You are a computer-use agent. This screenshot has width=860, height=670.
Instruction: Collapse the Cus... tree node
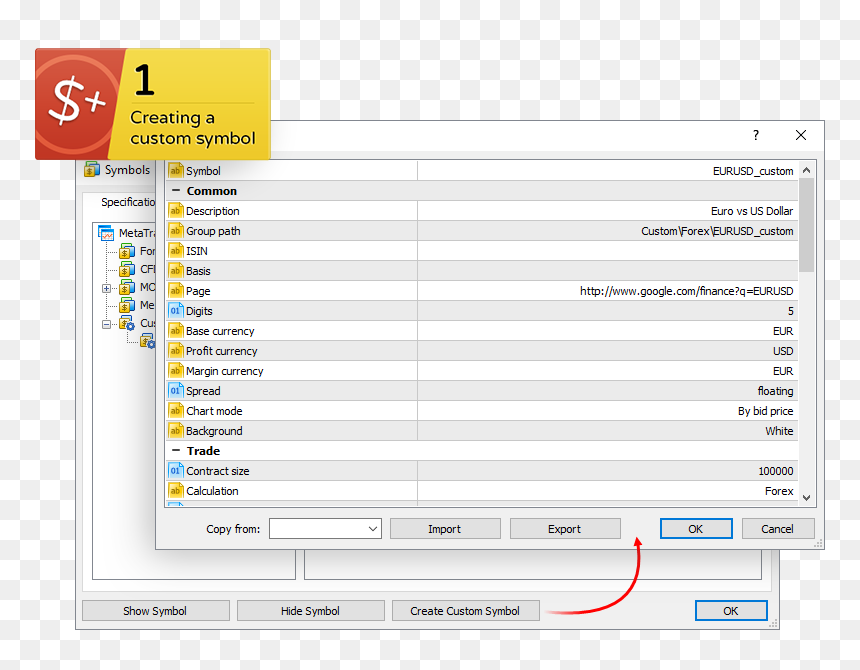(106, 324)
